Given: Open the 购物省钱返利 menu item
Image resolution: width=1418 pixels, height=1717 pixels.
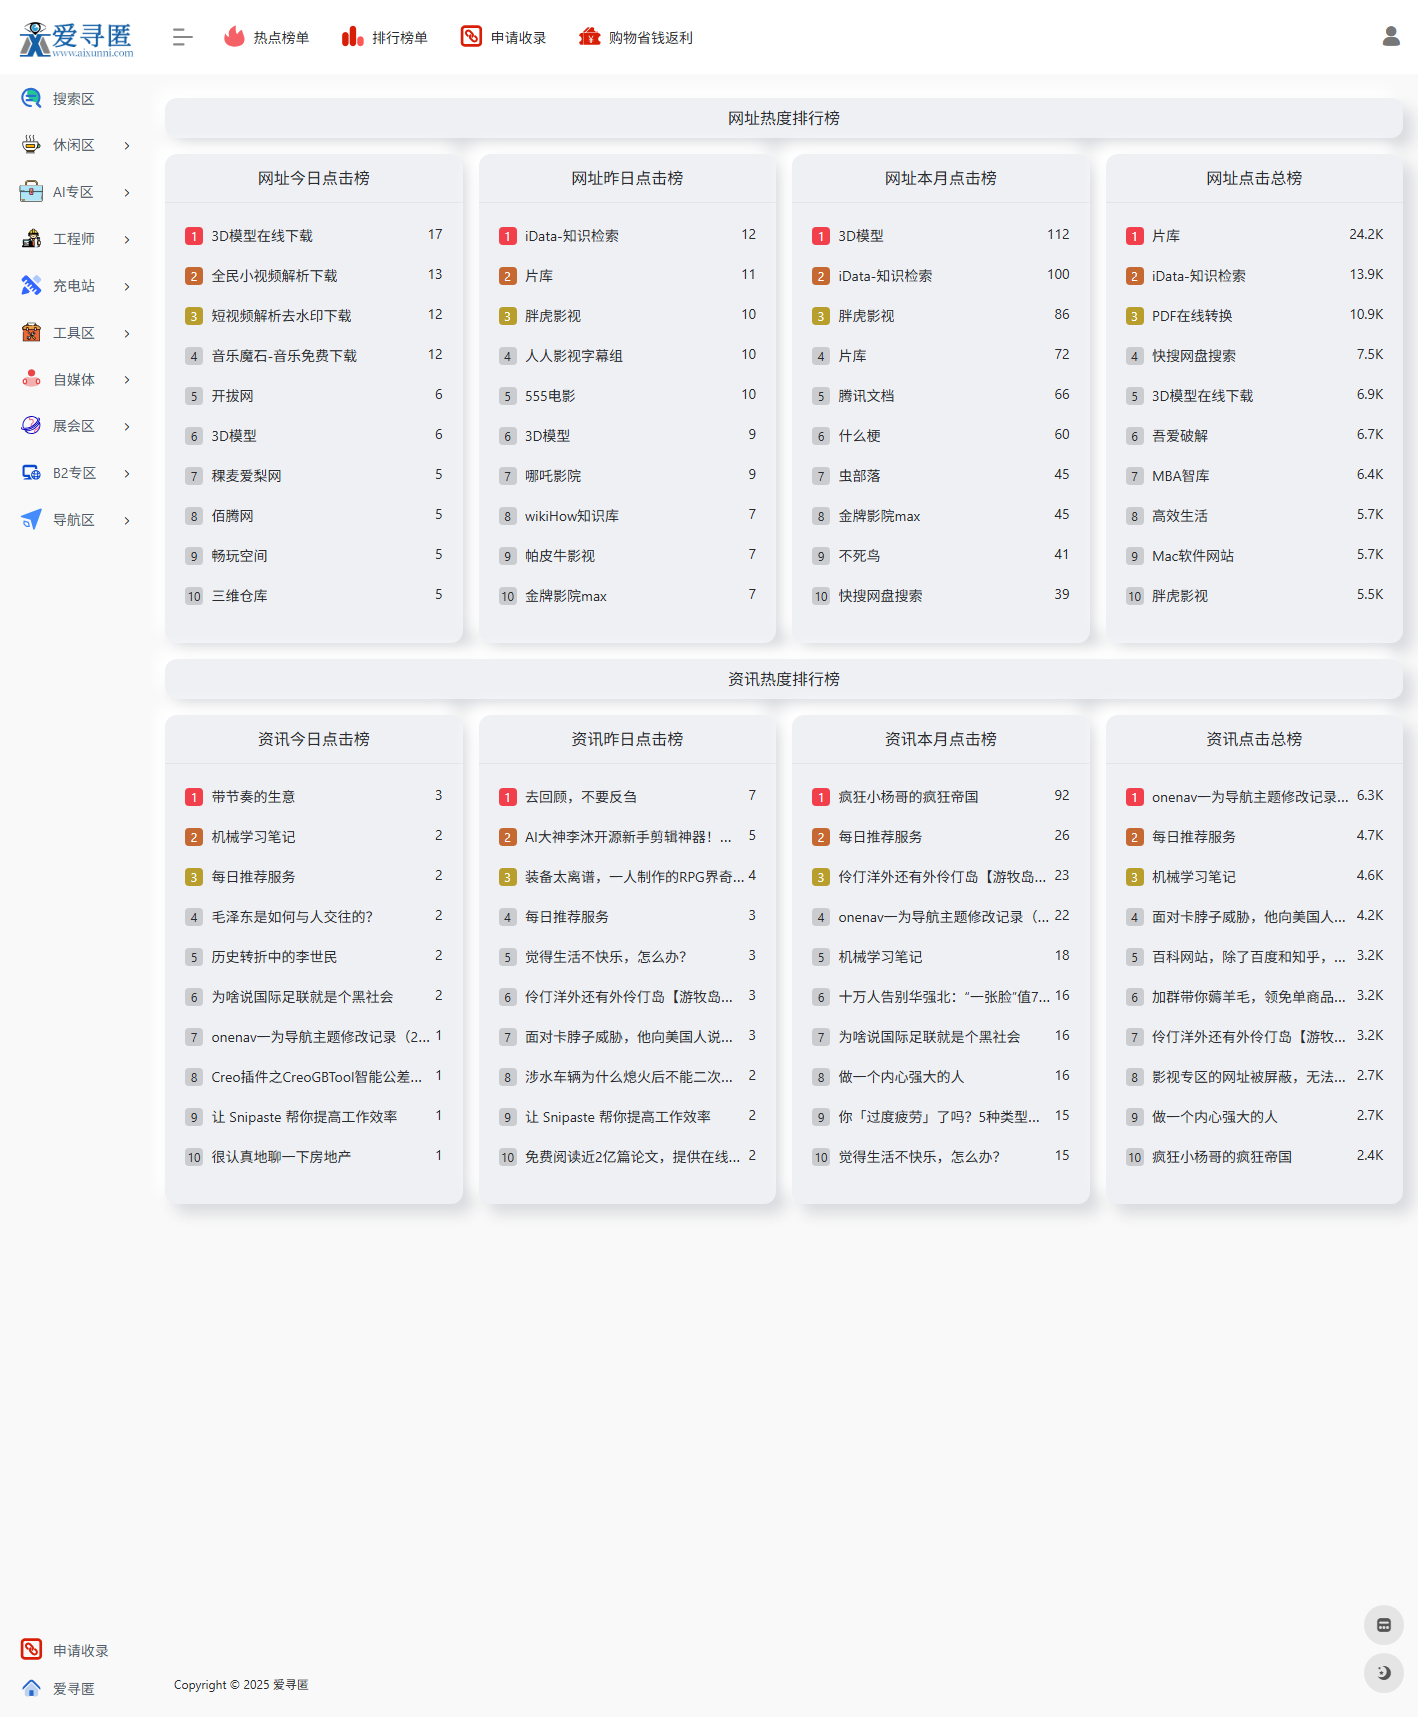Looking at the screenshot, I should (x=636, y=38).
